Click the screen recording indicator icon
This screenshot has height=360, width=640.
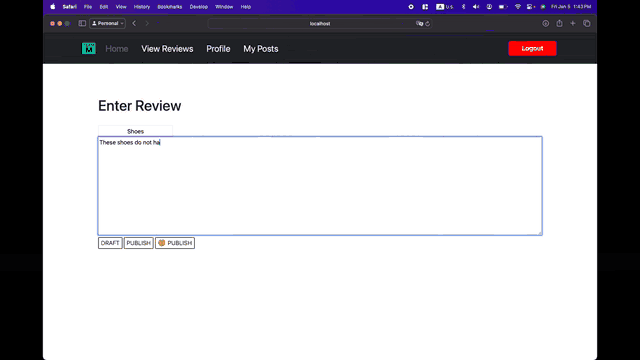(411, 7)
